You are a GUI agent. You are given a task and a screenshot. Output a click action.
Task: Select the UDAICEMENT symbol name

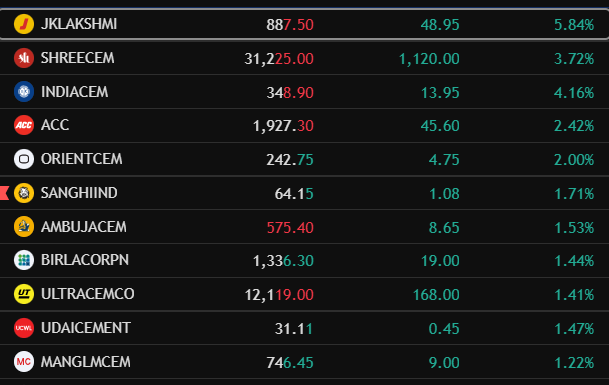(85, 328)
